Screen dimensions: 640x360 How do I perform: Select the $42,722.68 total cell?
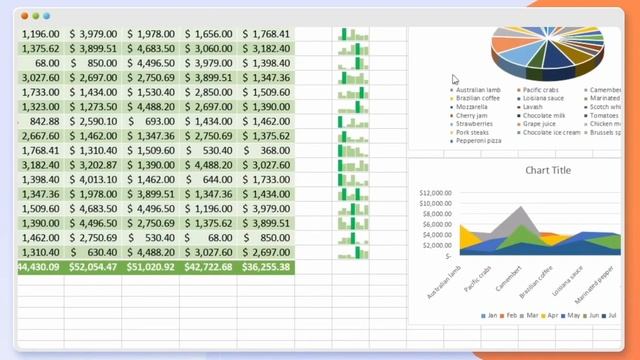(x=208, y=267)
